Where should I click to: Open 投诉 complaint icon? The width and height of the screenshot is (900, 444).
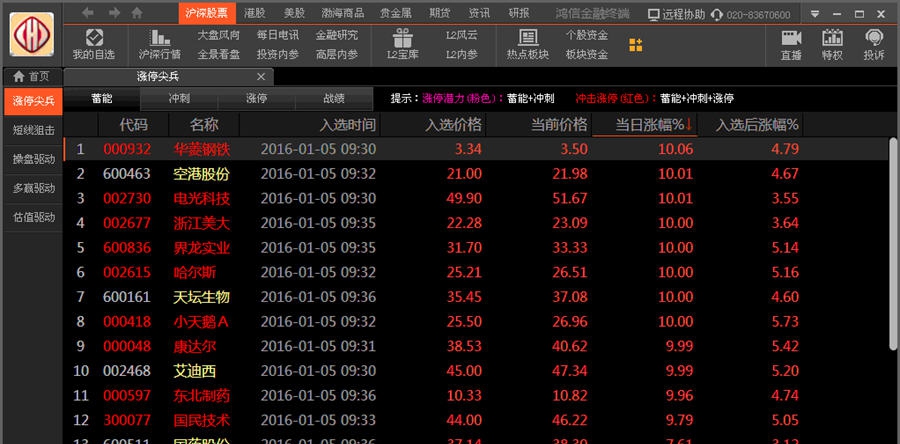click(x=874, y=38)
